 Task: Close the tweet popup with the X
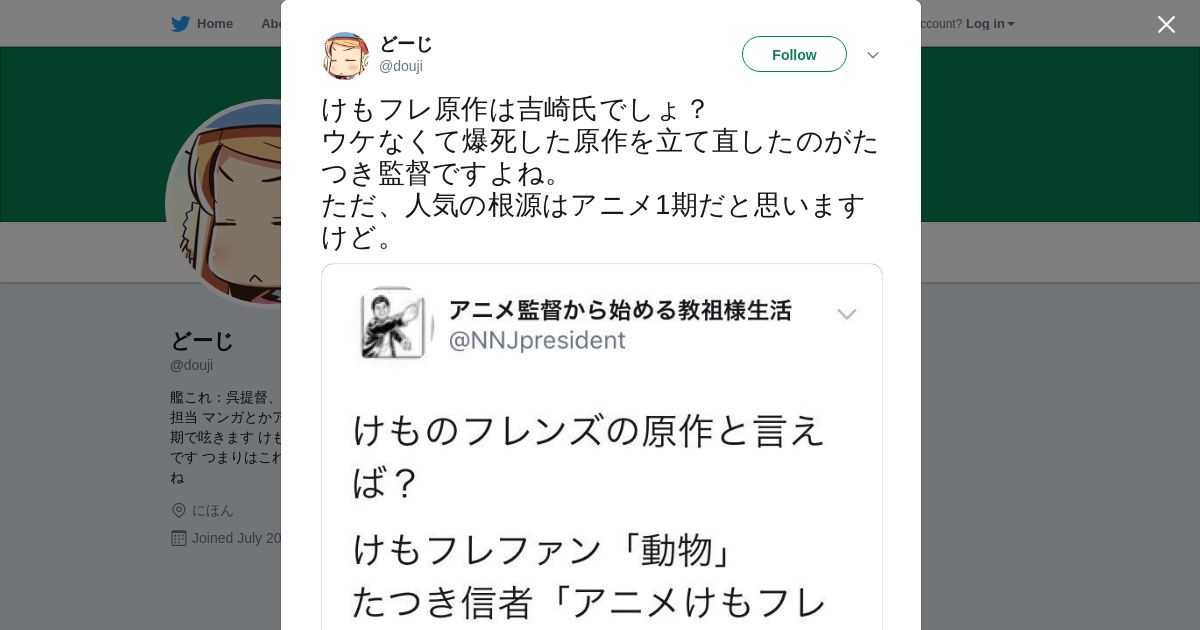1166,25
